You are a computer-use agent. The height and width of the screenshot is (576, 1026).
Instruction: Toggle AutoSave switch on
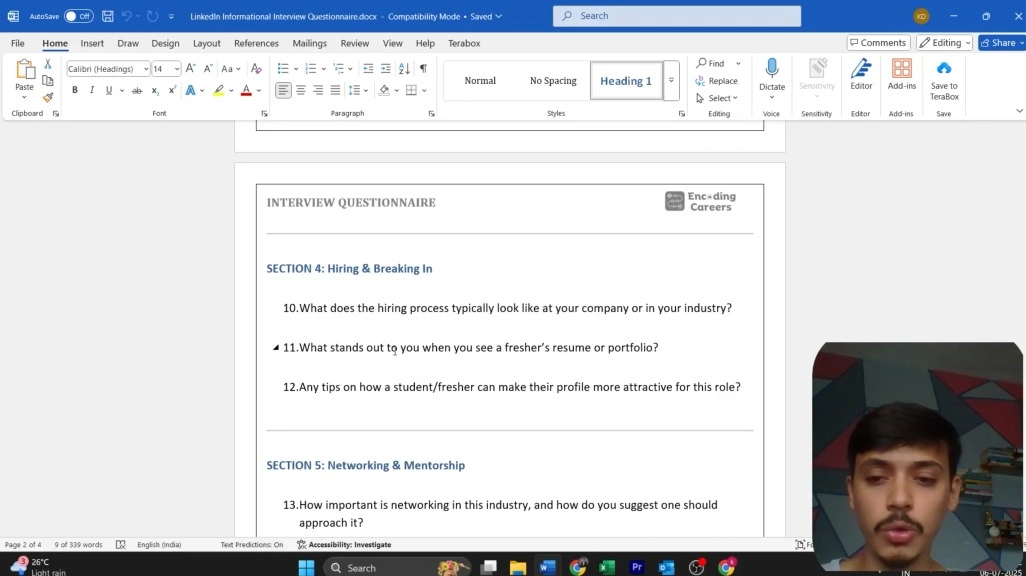[x=79, y=16]
